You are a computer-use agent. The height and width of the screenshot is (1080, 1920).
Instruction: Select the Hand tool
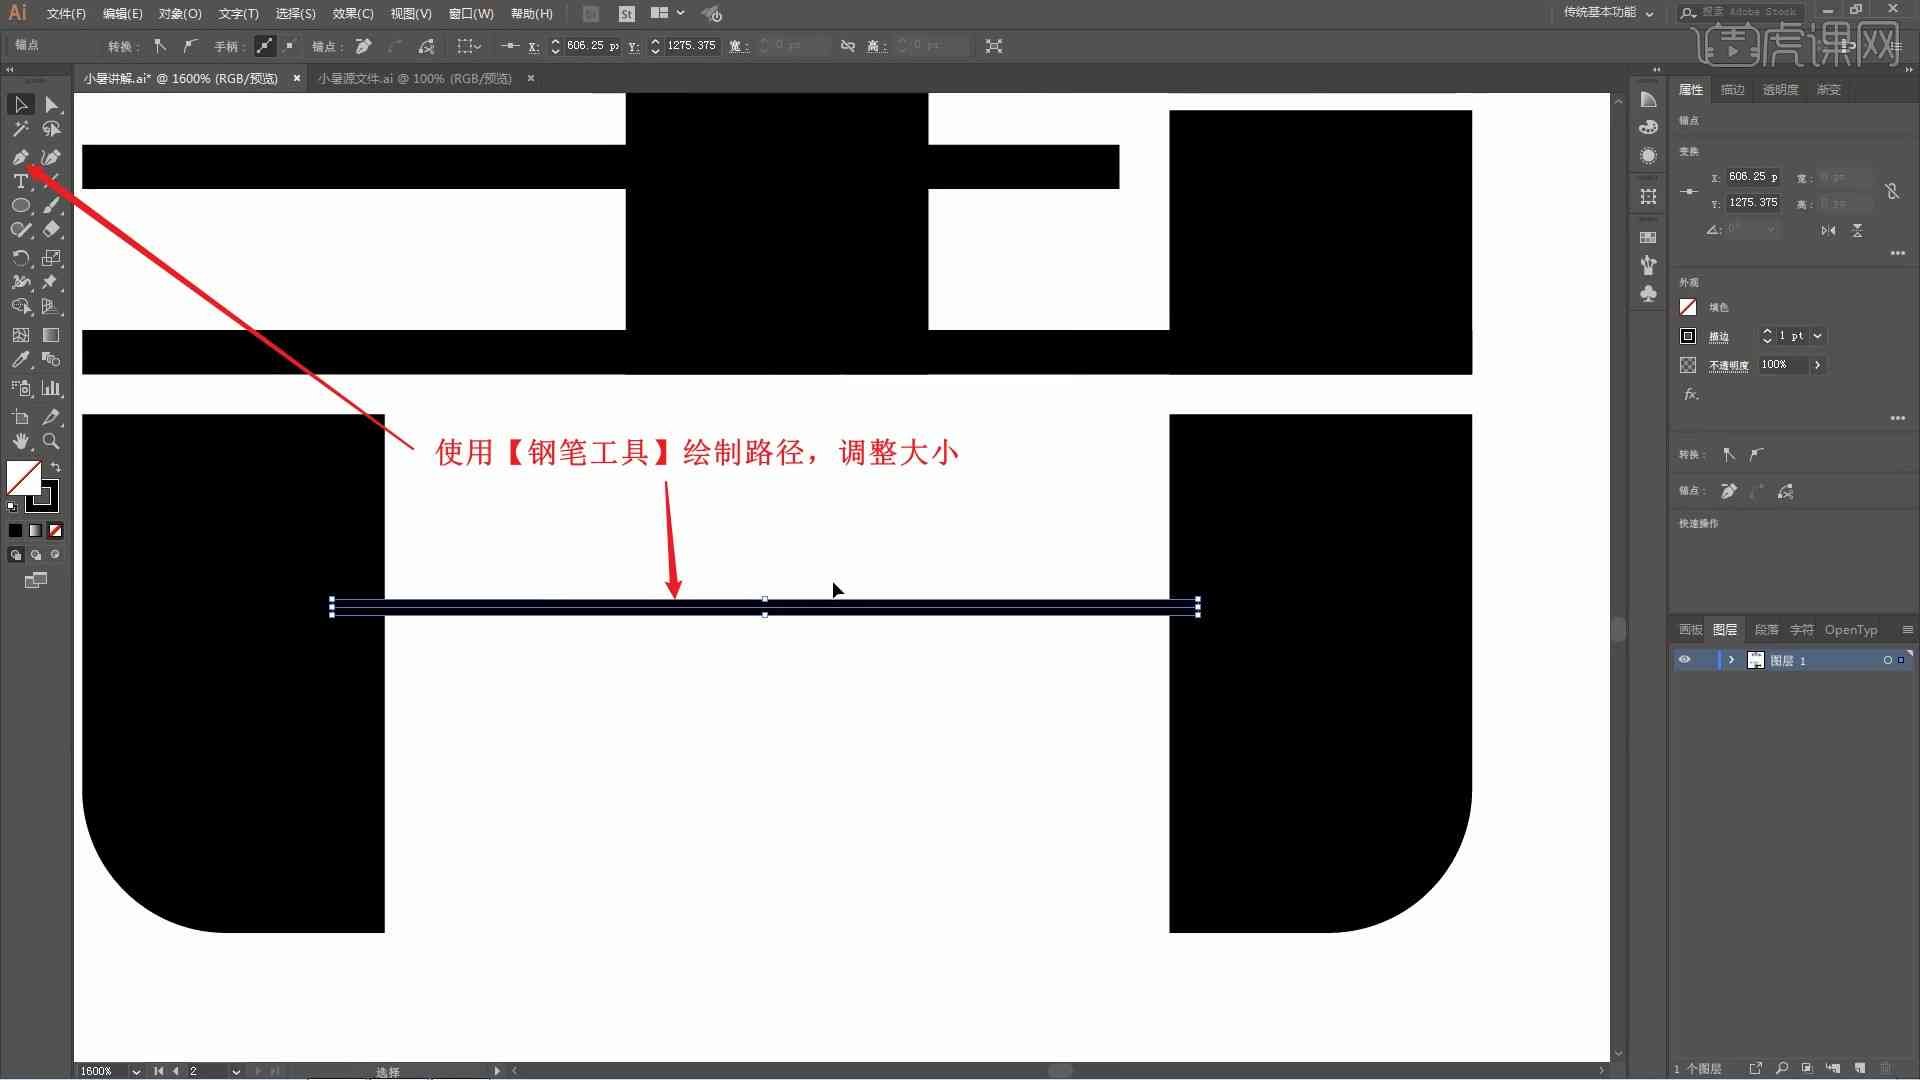20,439
